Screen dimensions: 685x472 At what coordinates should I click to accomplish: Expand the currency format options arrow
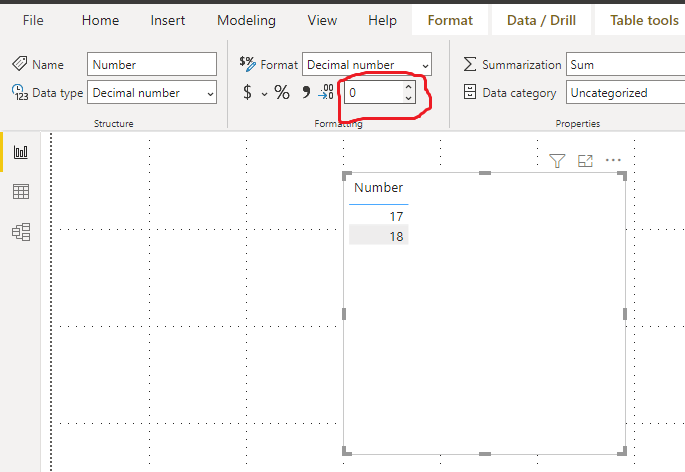click(264, 94)
